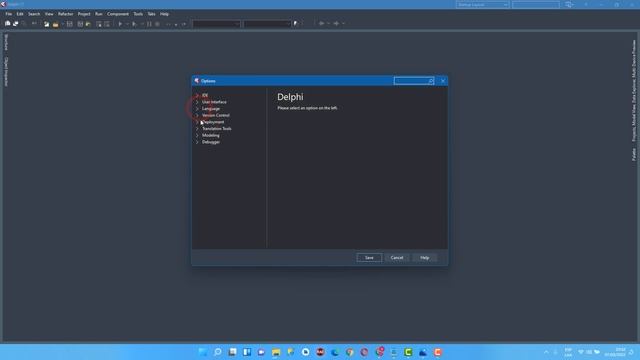This screenshot has height=360, width=640.
Task: Open File Explorer from the taskbar
Action: [276, 352]
